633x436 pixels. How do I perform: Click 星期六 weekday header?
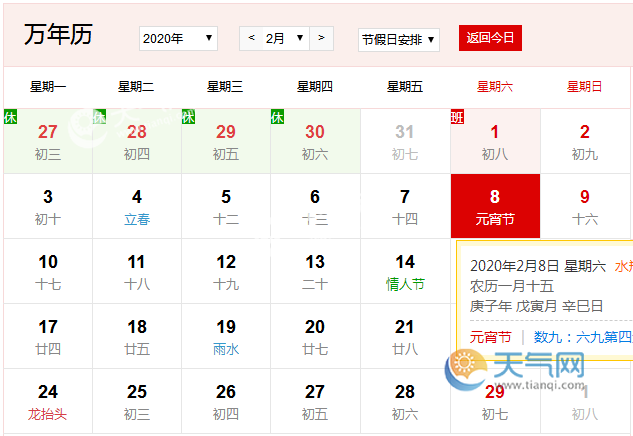[x=495, y=86]
